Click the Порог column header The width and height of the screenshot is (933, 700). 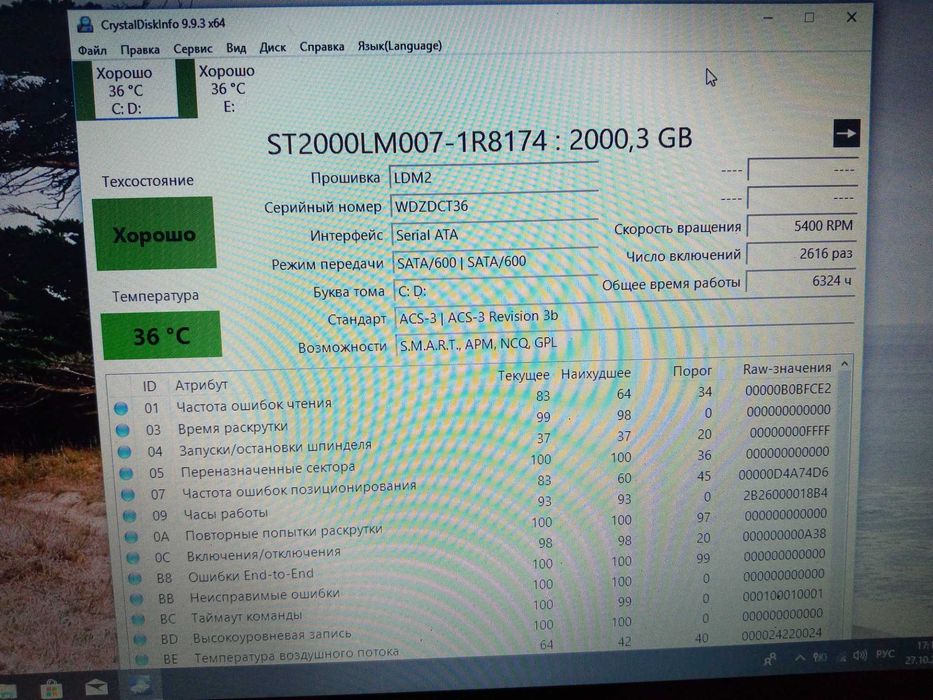[692, 371]
